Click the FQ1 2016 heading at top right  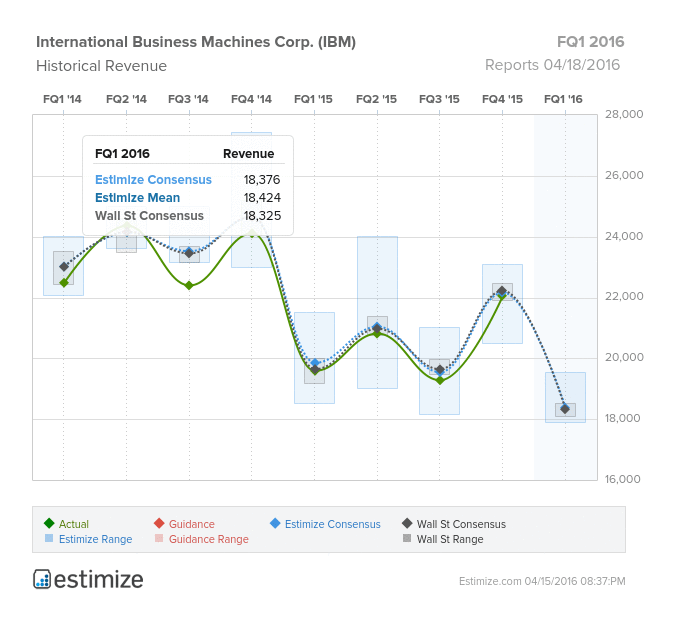[591, 42]
